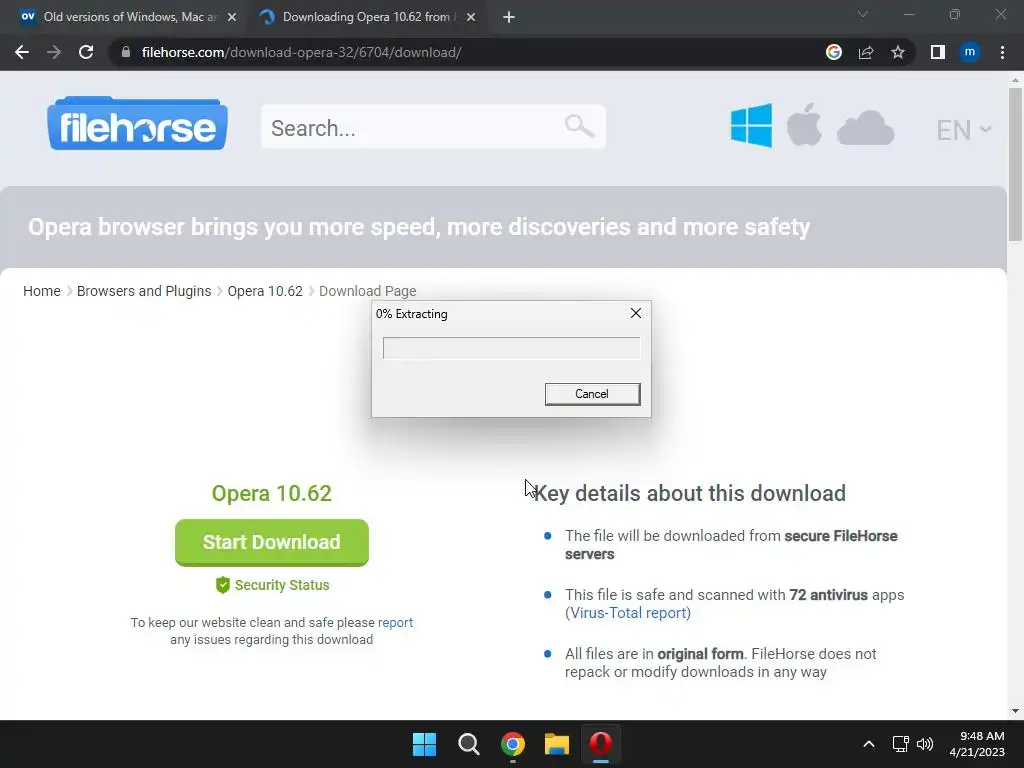Cancel the extraction dialog
Screen dimensions: 1024x768
(x=592, y=394)
